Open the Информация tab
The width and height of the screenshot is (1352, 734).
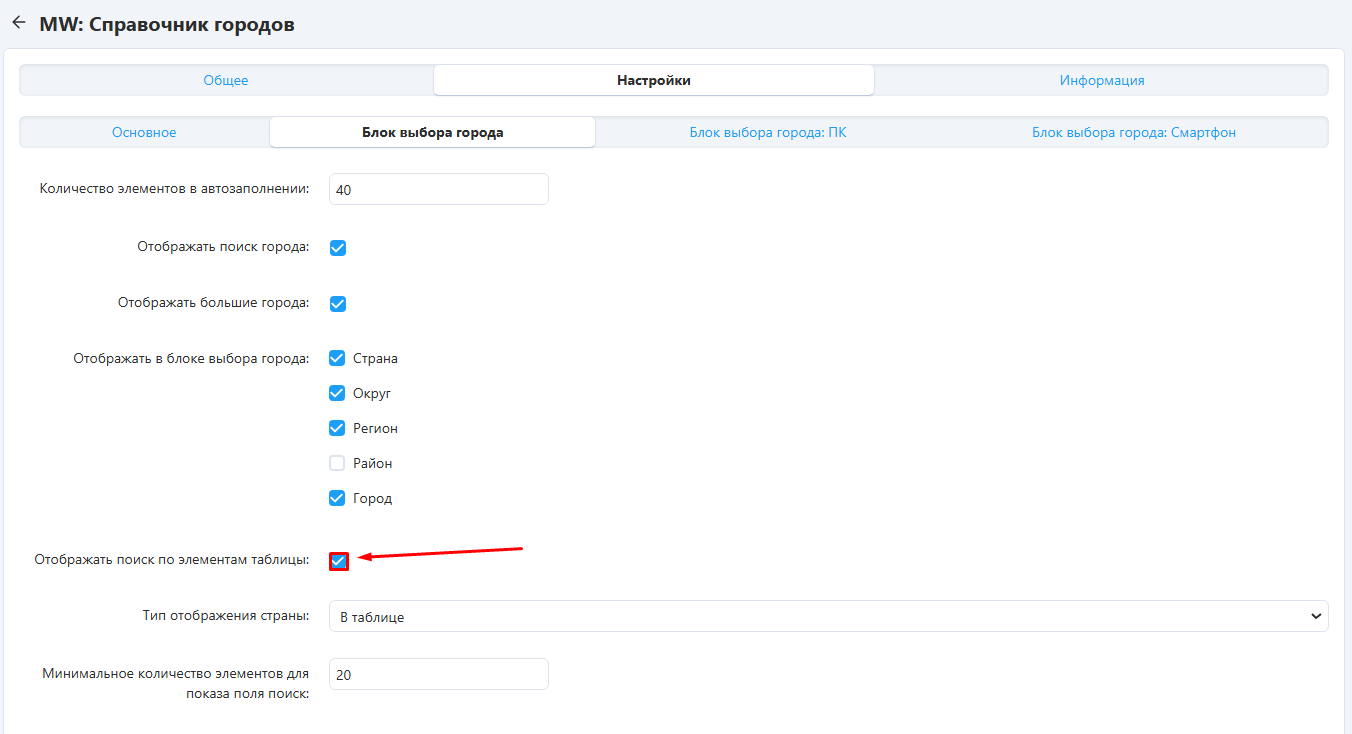(1101, 80)
